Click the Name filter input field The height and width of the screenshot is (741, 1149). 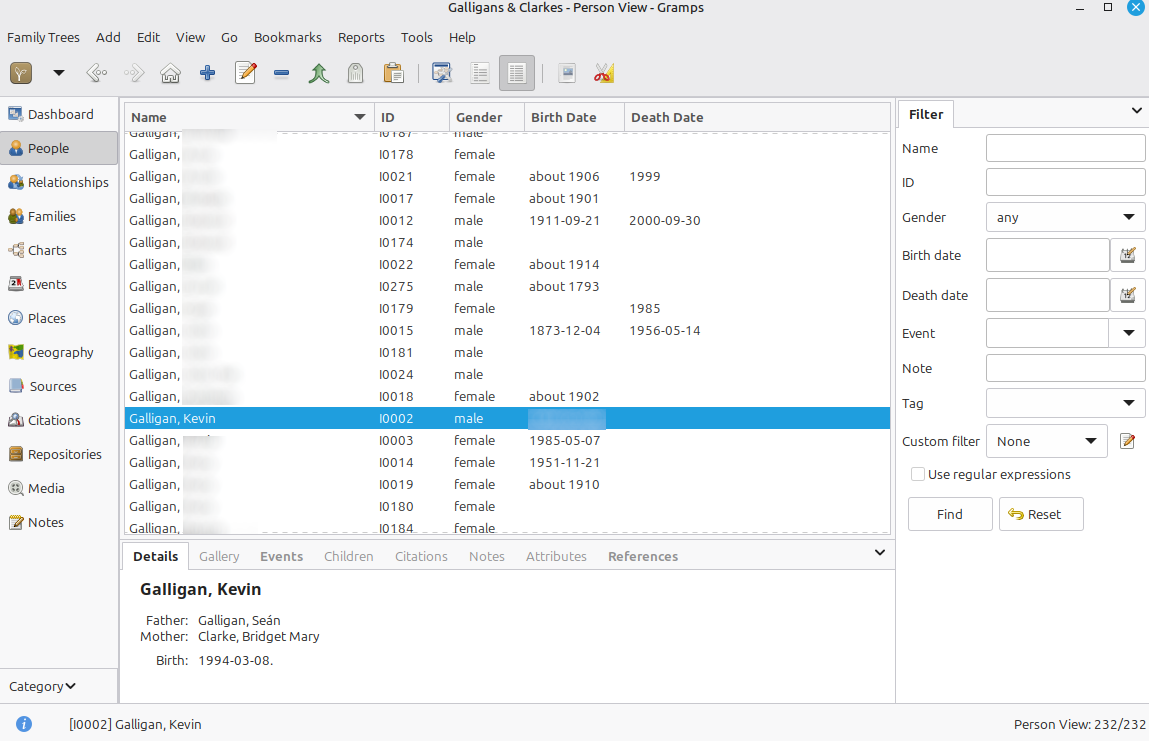click(x=1065, y=148)
